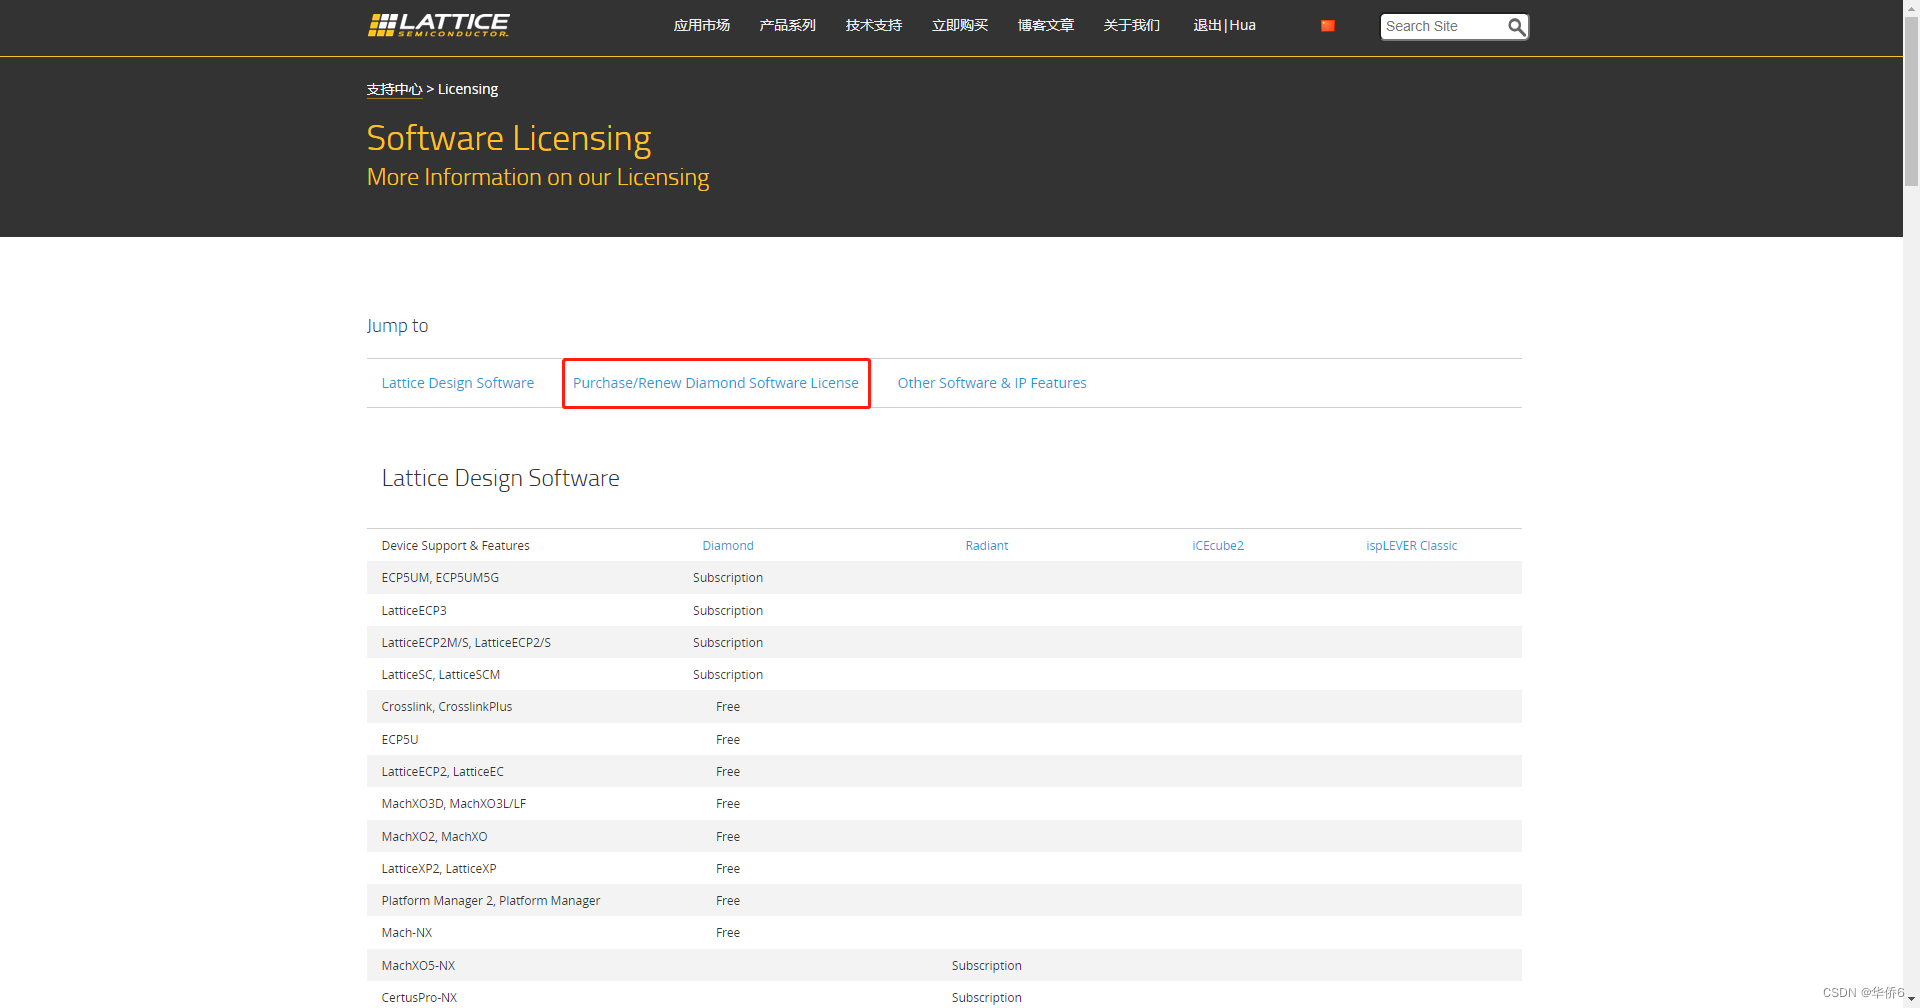
Task: Jump to Lattice Design Software section
Action: pos(458,383)
